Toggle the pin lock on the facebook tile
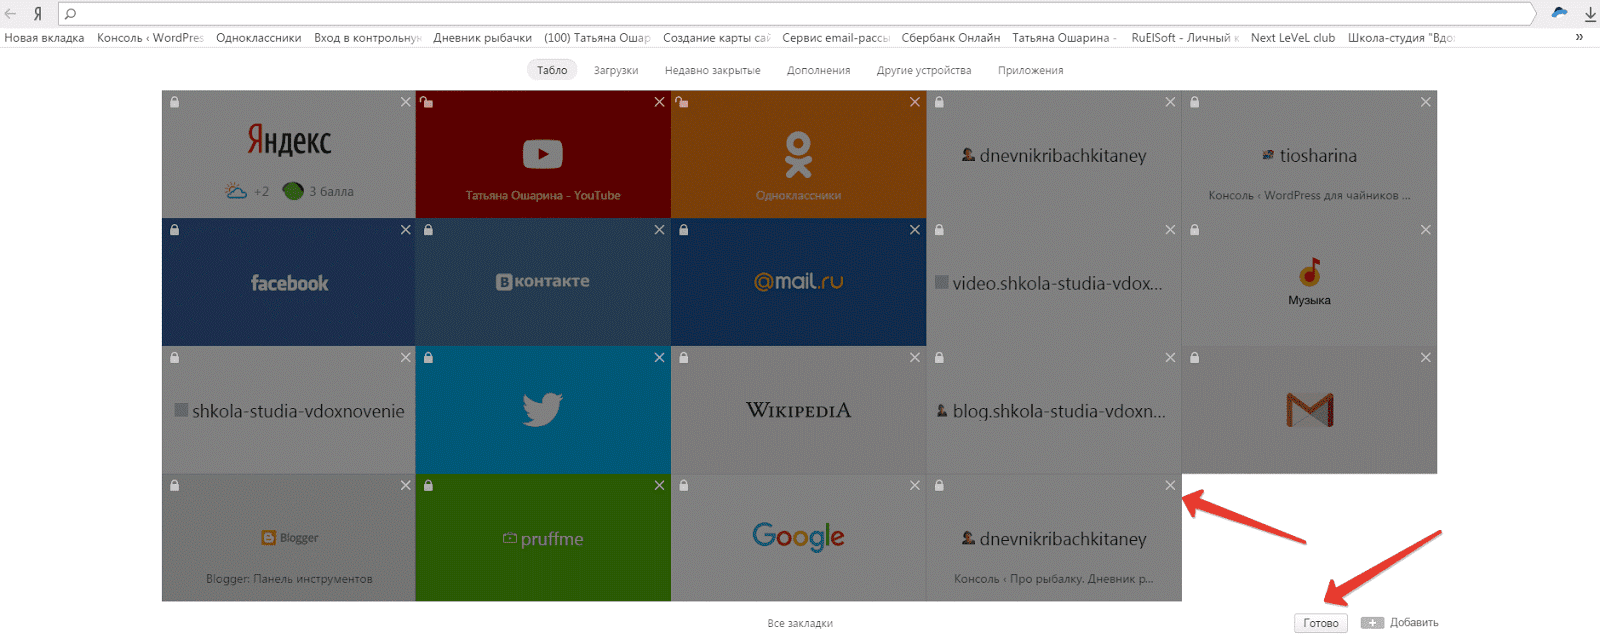The width and height of the screenshot is (1600, 639). (175, 230)
